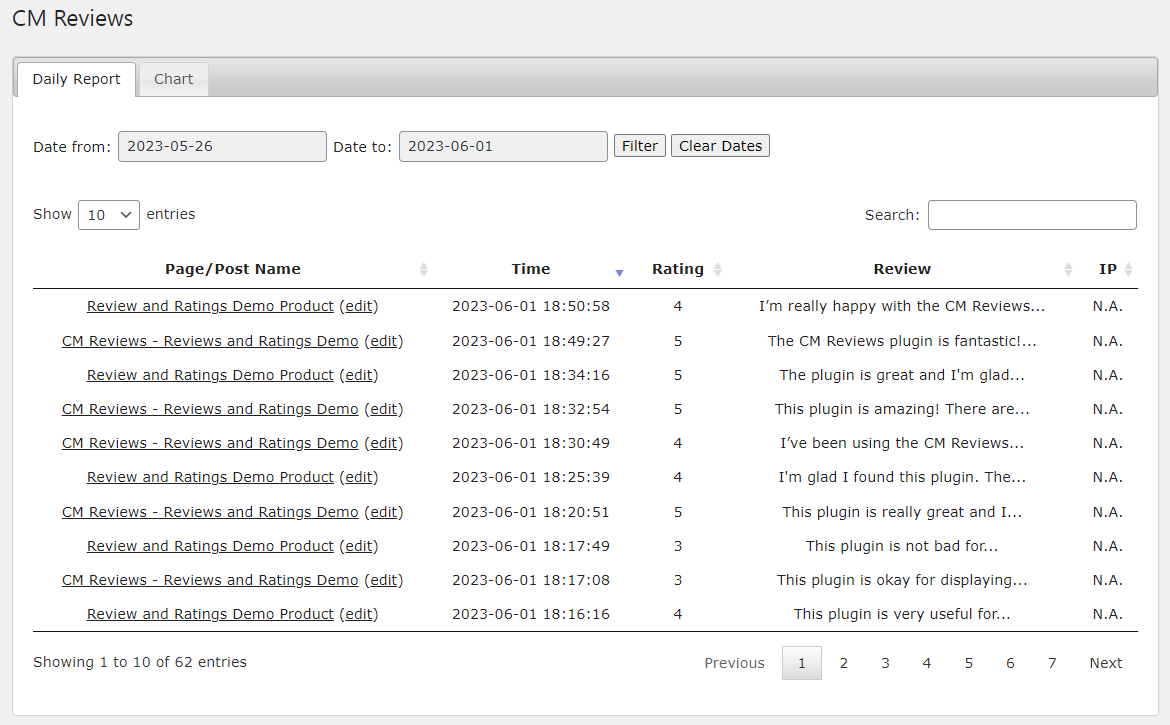The height and width of the screenshot is (725, 1170).
Task: Sort by Rating using its sort arrows
Action: pyautogui.click(x=717, y=269)
